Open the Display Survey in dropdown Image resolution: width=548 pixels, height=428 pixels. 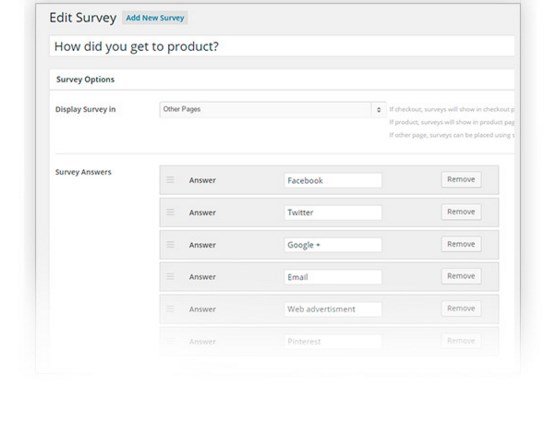click(x=273, y=109)
